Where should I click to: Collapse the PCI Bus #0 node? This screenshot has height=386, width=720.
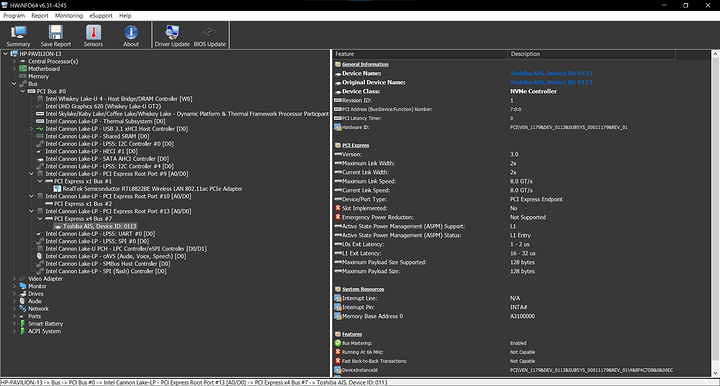tap(22, 91)
